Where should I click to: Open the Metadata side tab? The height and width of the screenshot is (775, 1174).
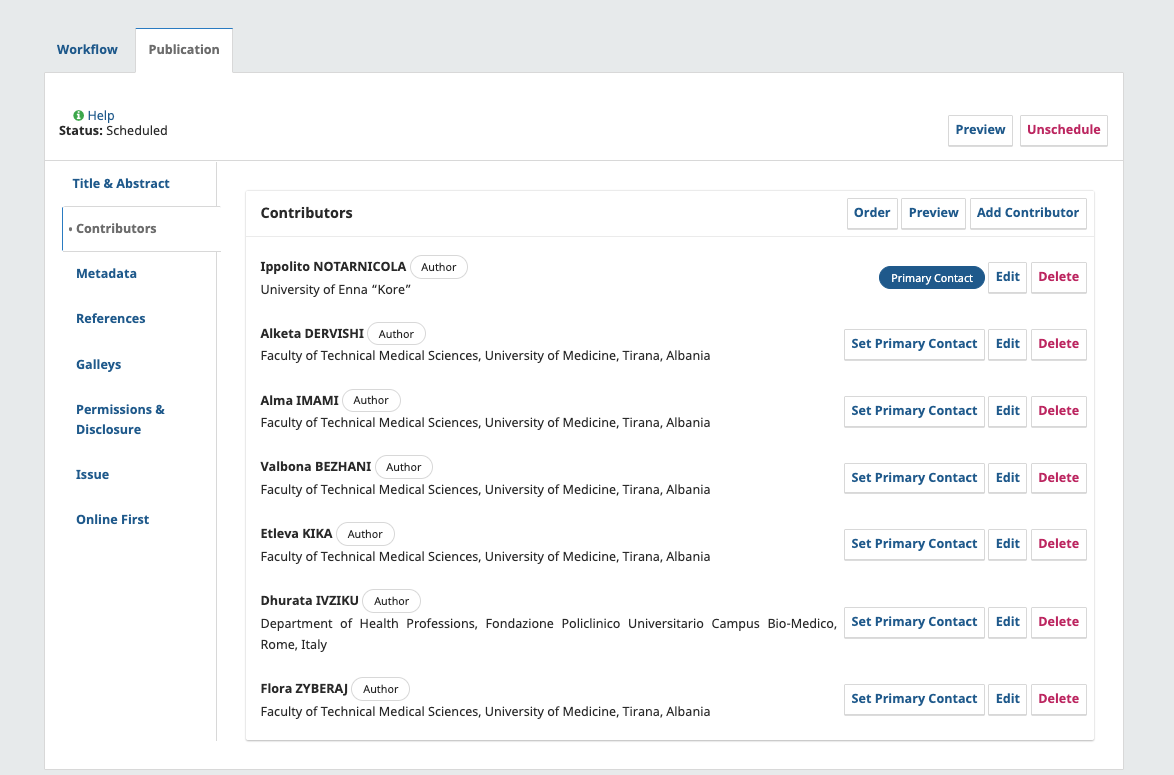point(106,274)
